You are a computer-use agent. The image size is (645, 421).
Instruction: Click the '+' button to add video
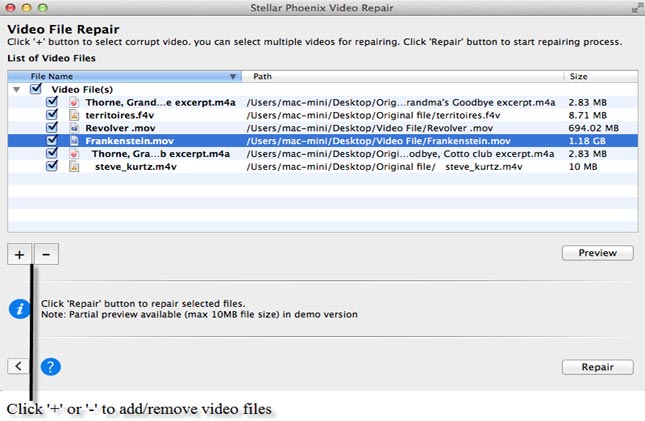pyautogui.click(x=19, y=254)
